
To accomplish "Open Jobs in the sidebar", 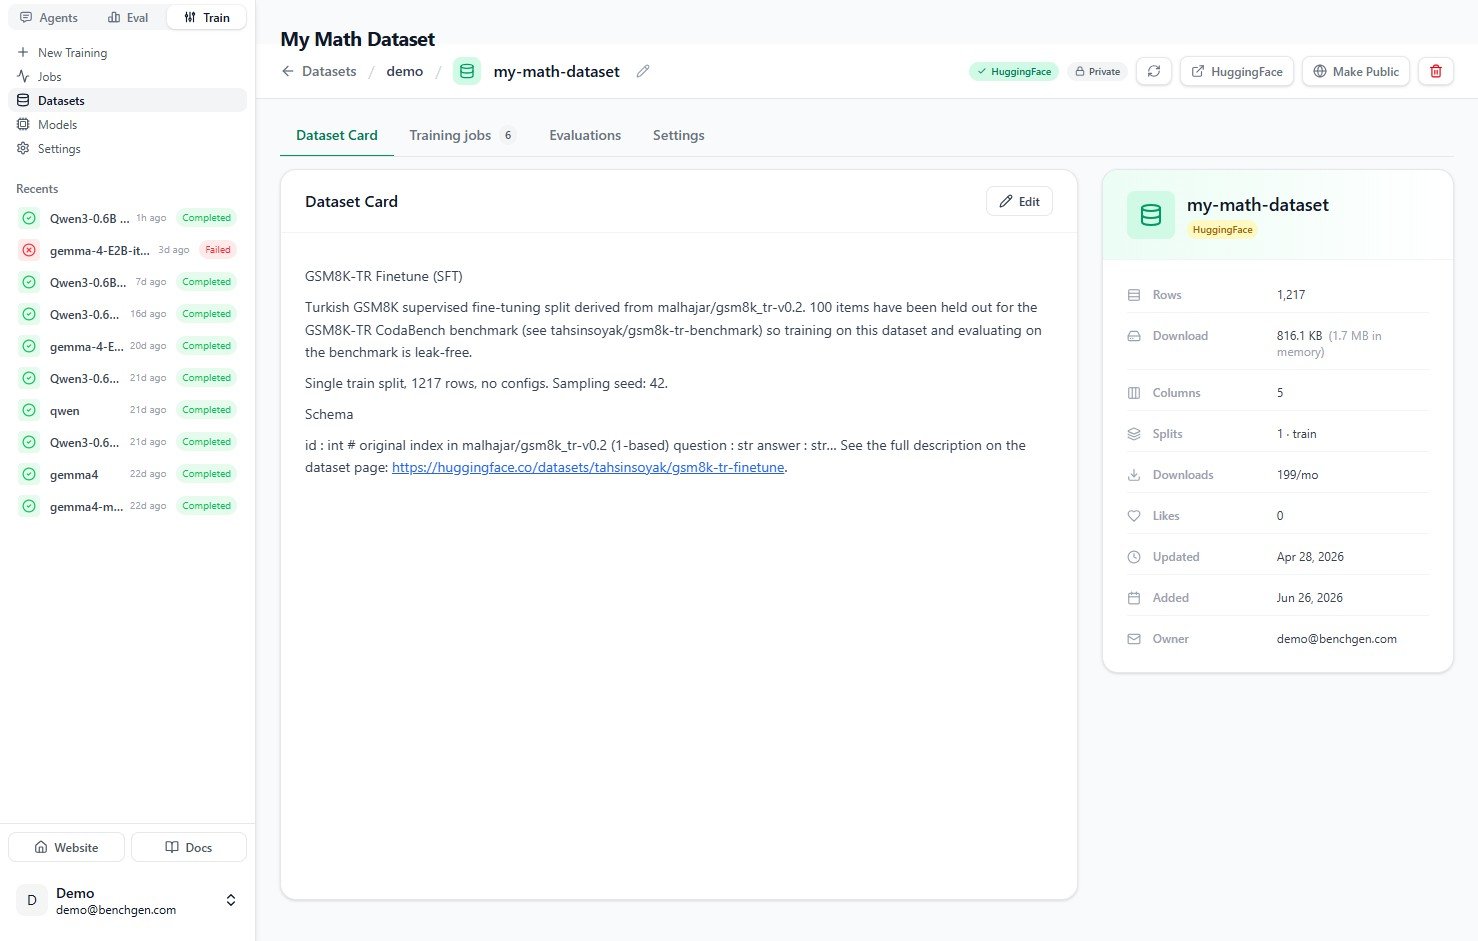I will click(127, 76).
